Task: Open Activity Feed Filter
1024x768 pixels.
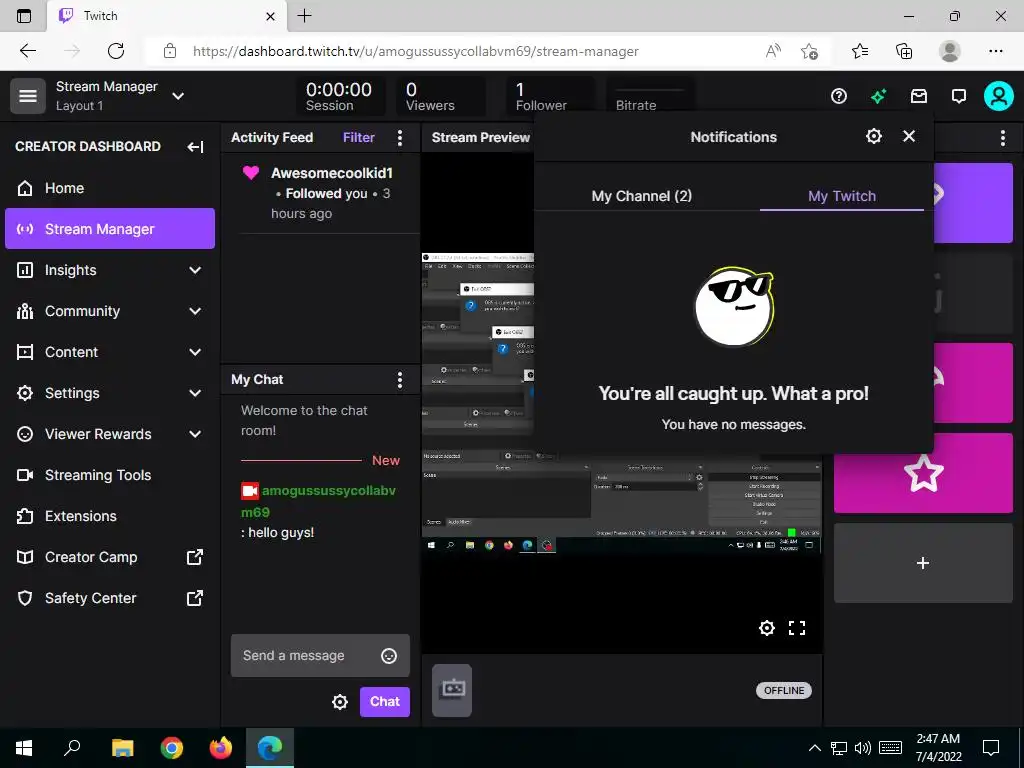Action: point(359,137)
